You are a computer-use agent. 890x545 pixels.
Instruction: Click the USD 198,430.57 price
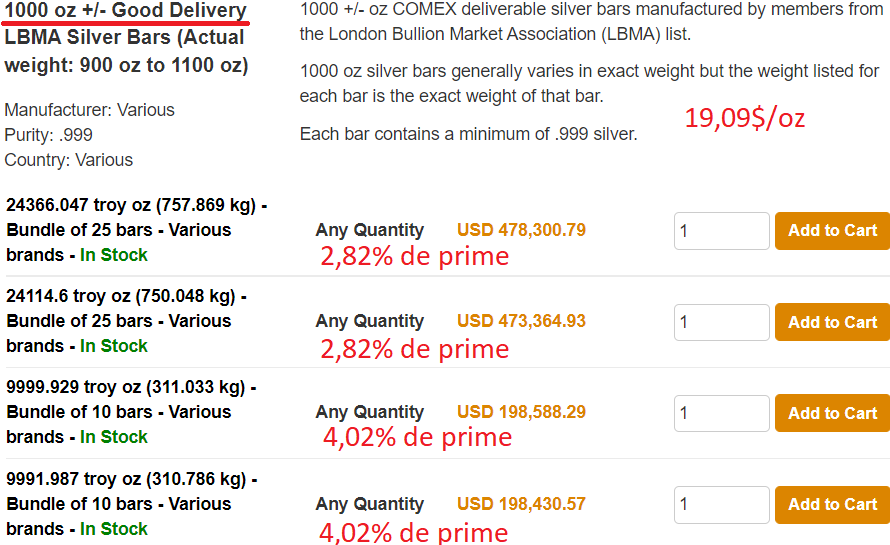[x=521, y=504]
